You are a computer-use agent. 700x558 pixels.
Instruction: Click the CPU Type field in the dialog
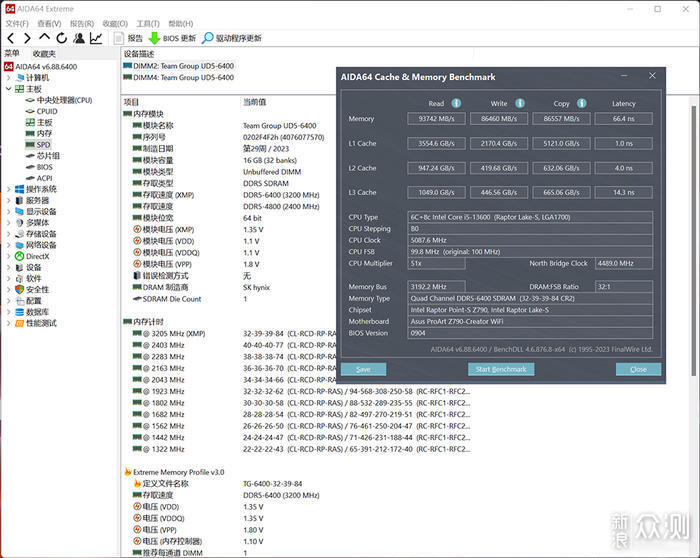pyautogui.click(x=530, y=217)
